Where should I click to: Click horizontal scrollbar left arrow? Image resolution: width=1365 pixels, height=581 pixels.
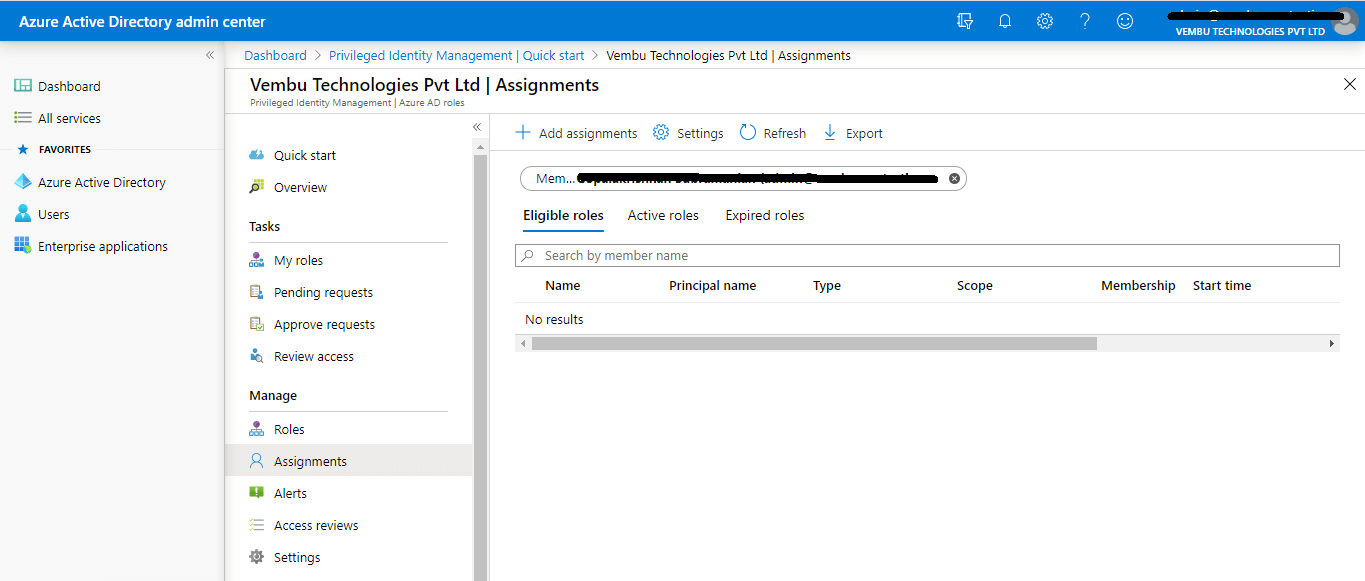522,343
